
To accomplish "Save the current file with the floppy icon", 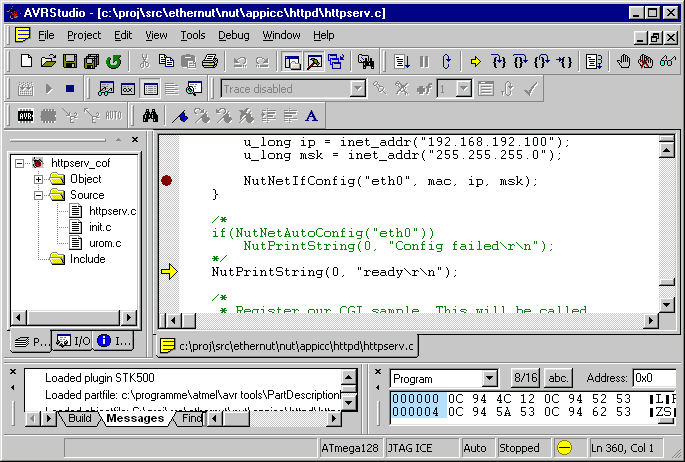I will point(70,61).
